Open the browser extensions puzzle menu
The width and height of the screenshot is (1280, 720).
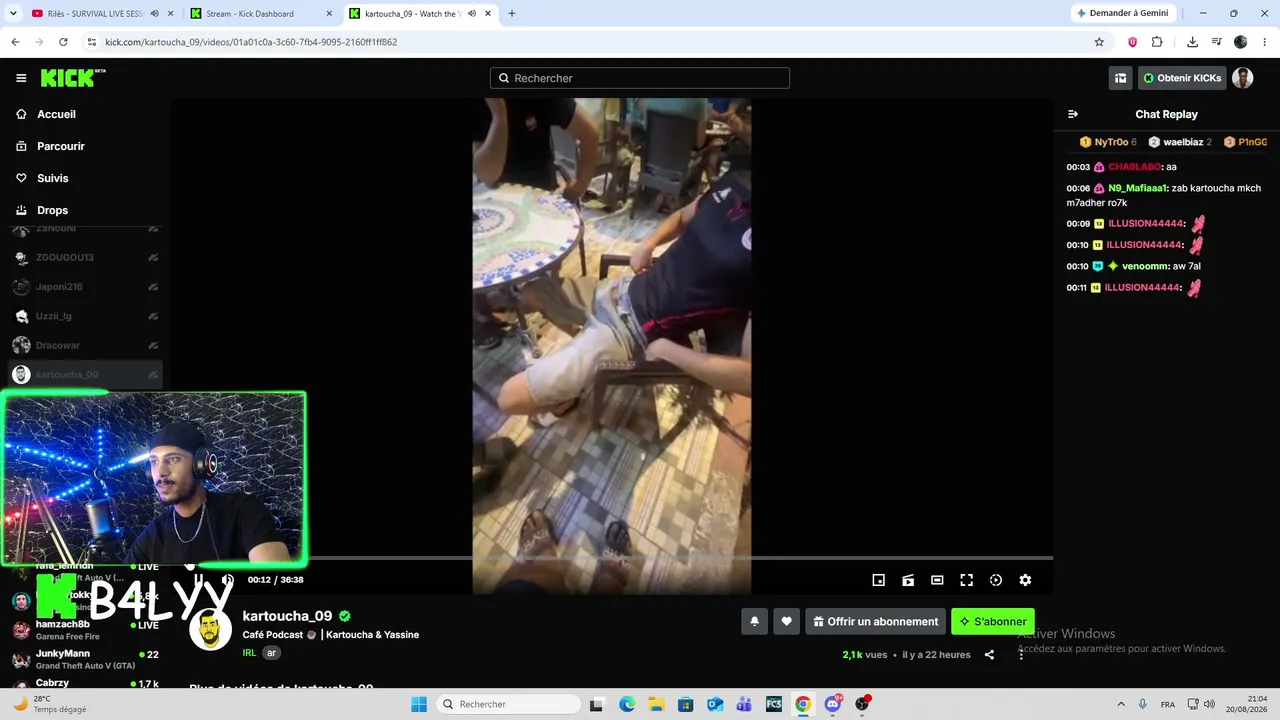tap(1157, 42)
